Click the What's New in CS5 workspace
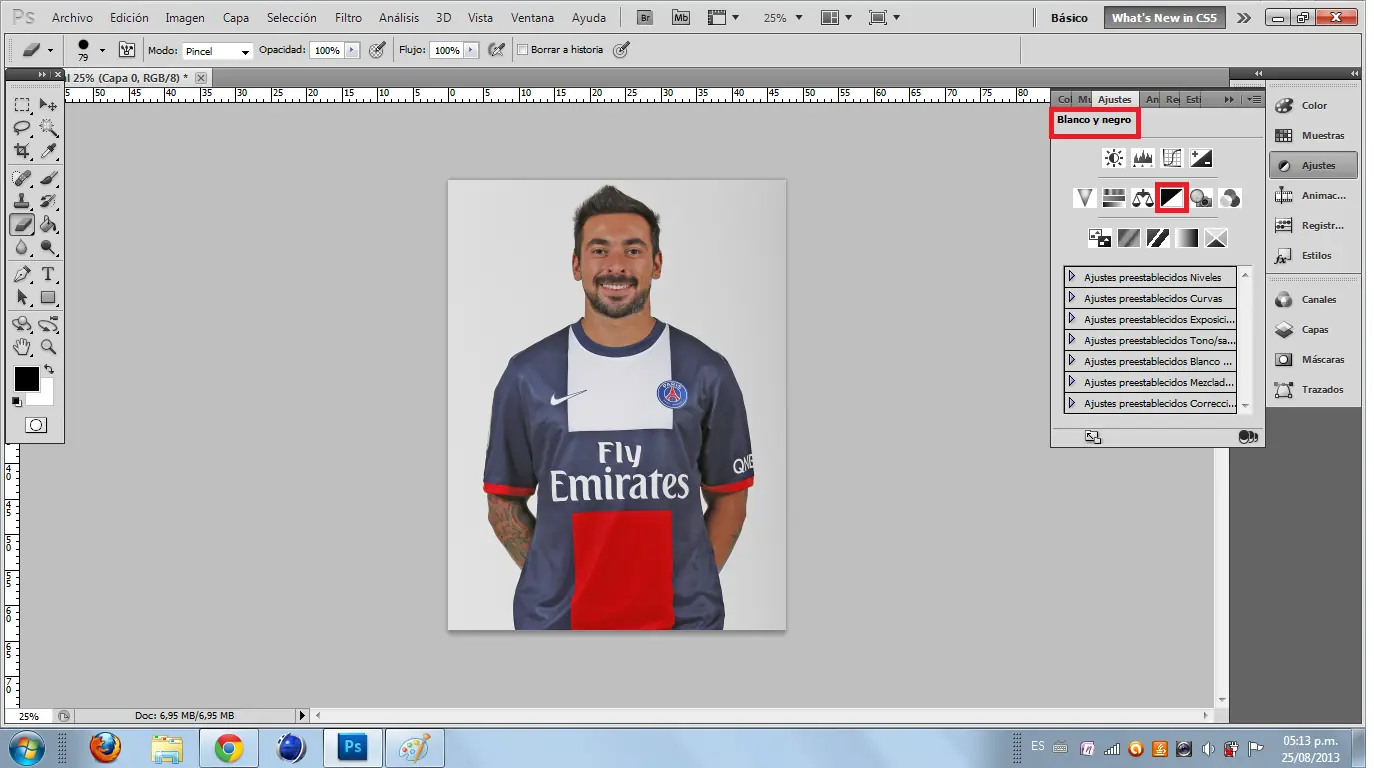The width and height of the screenshot is (1374, 768). pos(1164,18)
